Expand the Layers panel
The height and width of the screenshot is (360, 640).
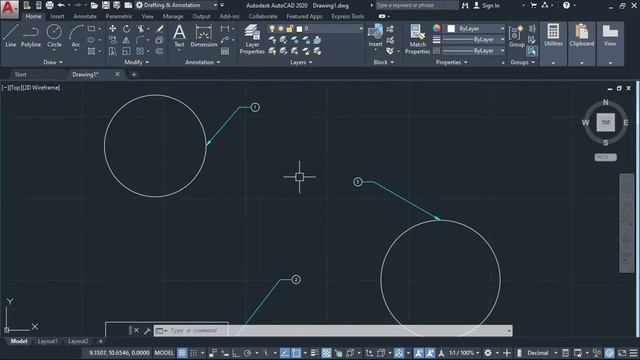[301, 62]
